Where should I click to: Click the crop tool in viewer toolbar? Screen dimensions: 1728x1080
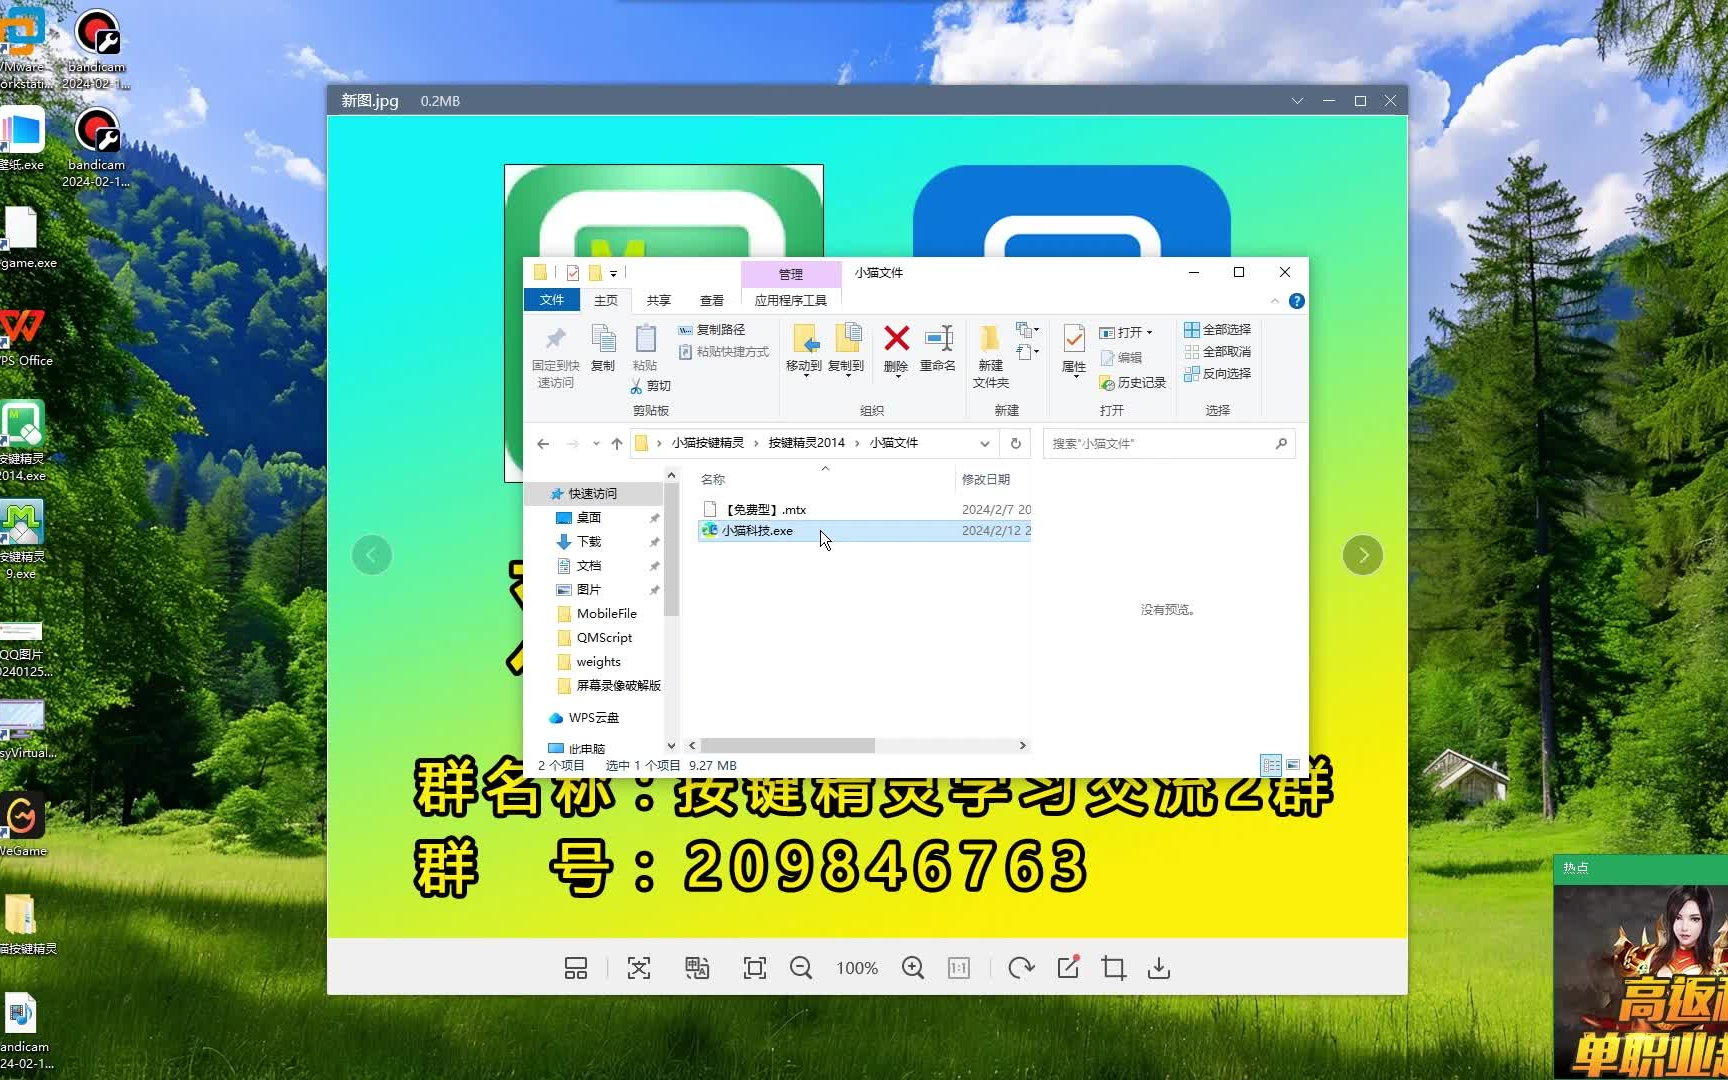coord(1113,968)
